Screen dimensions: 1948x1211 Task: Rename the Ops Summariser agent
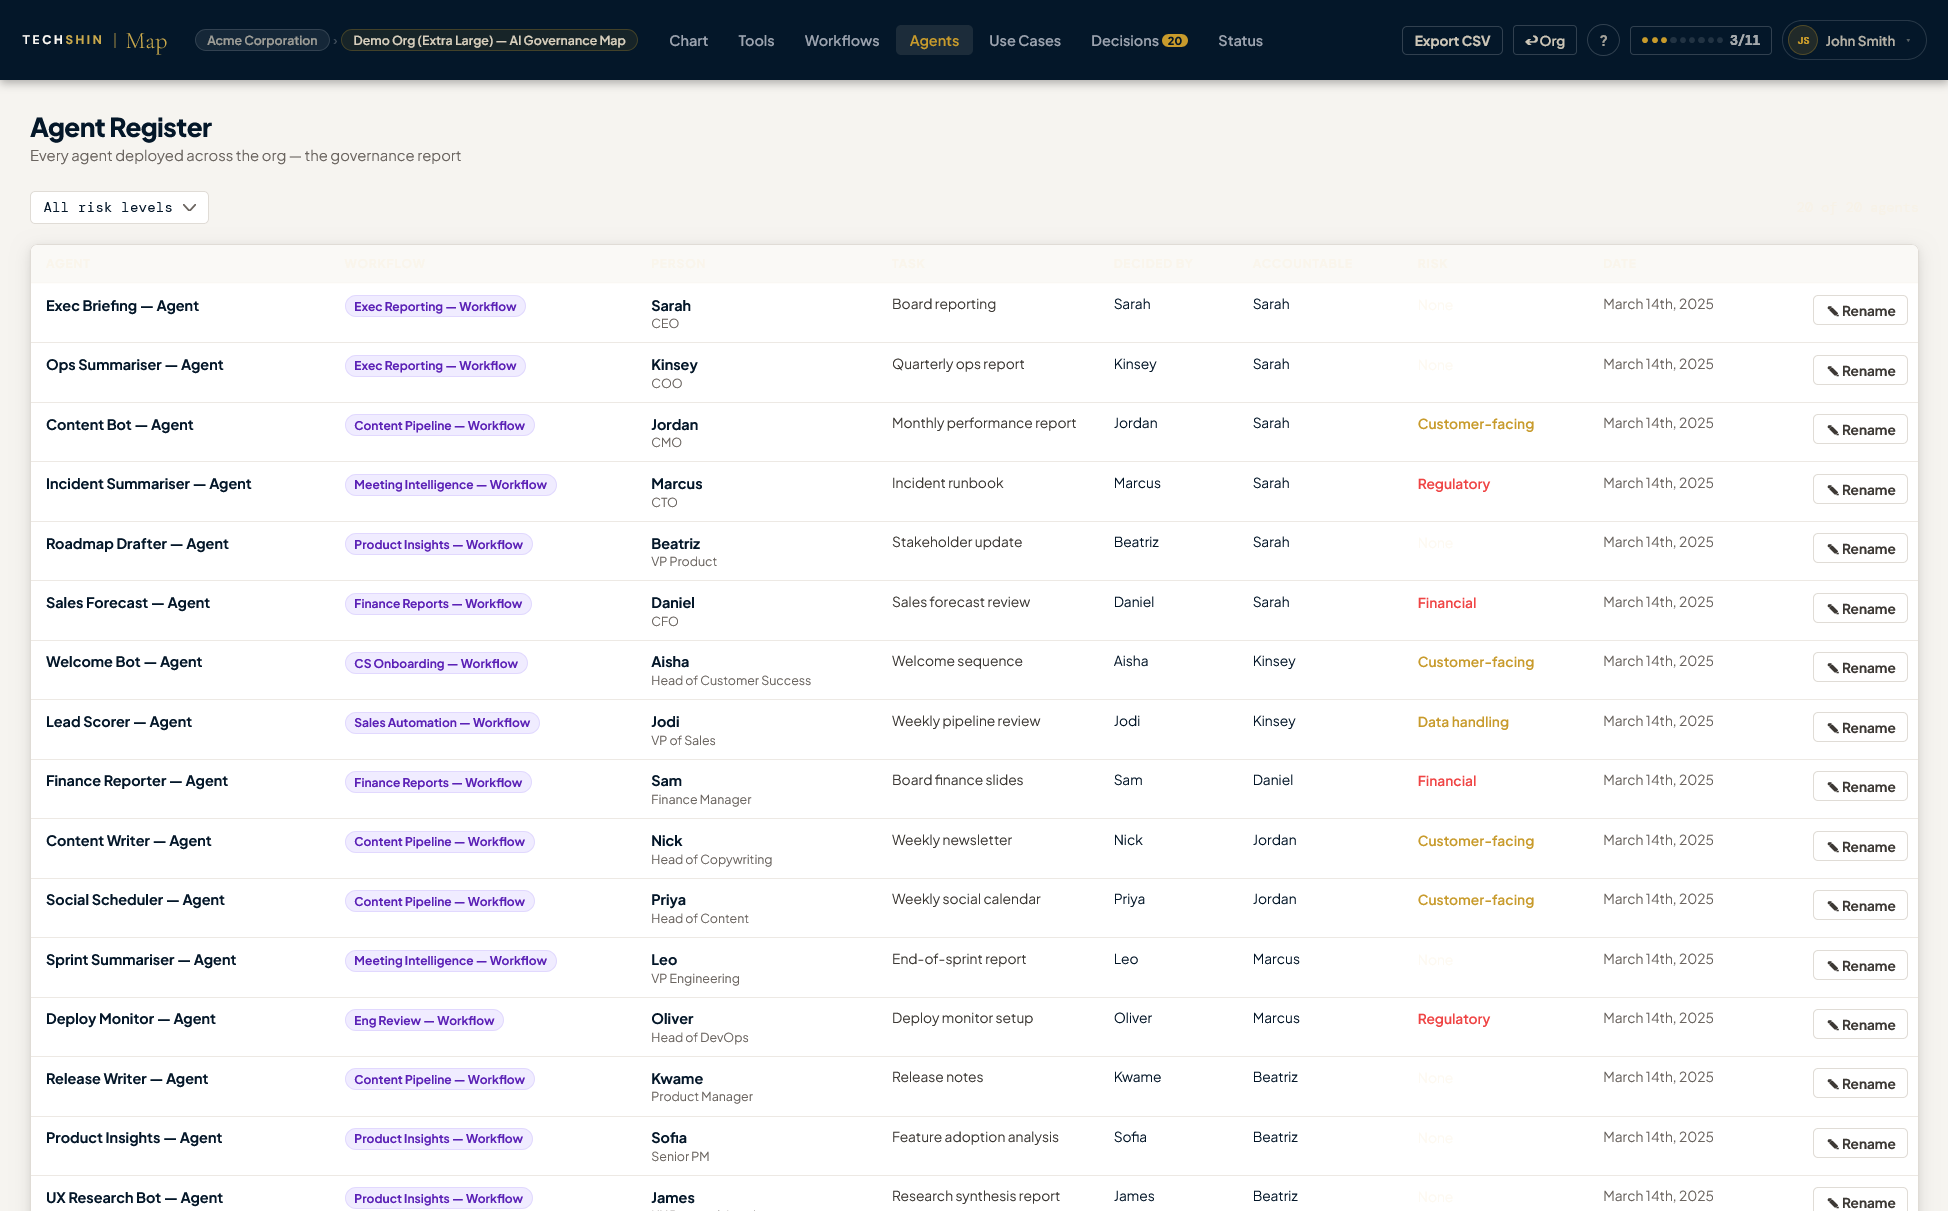click(1860, 371)
